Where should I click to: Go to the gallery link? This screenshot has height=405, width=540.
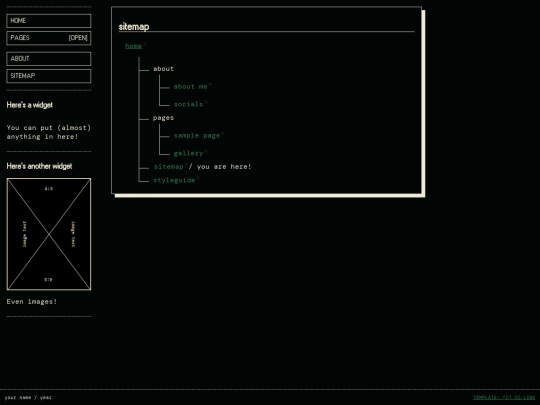click(188, 153)
